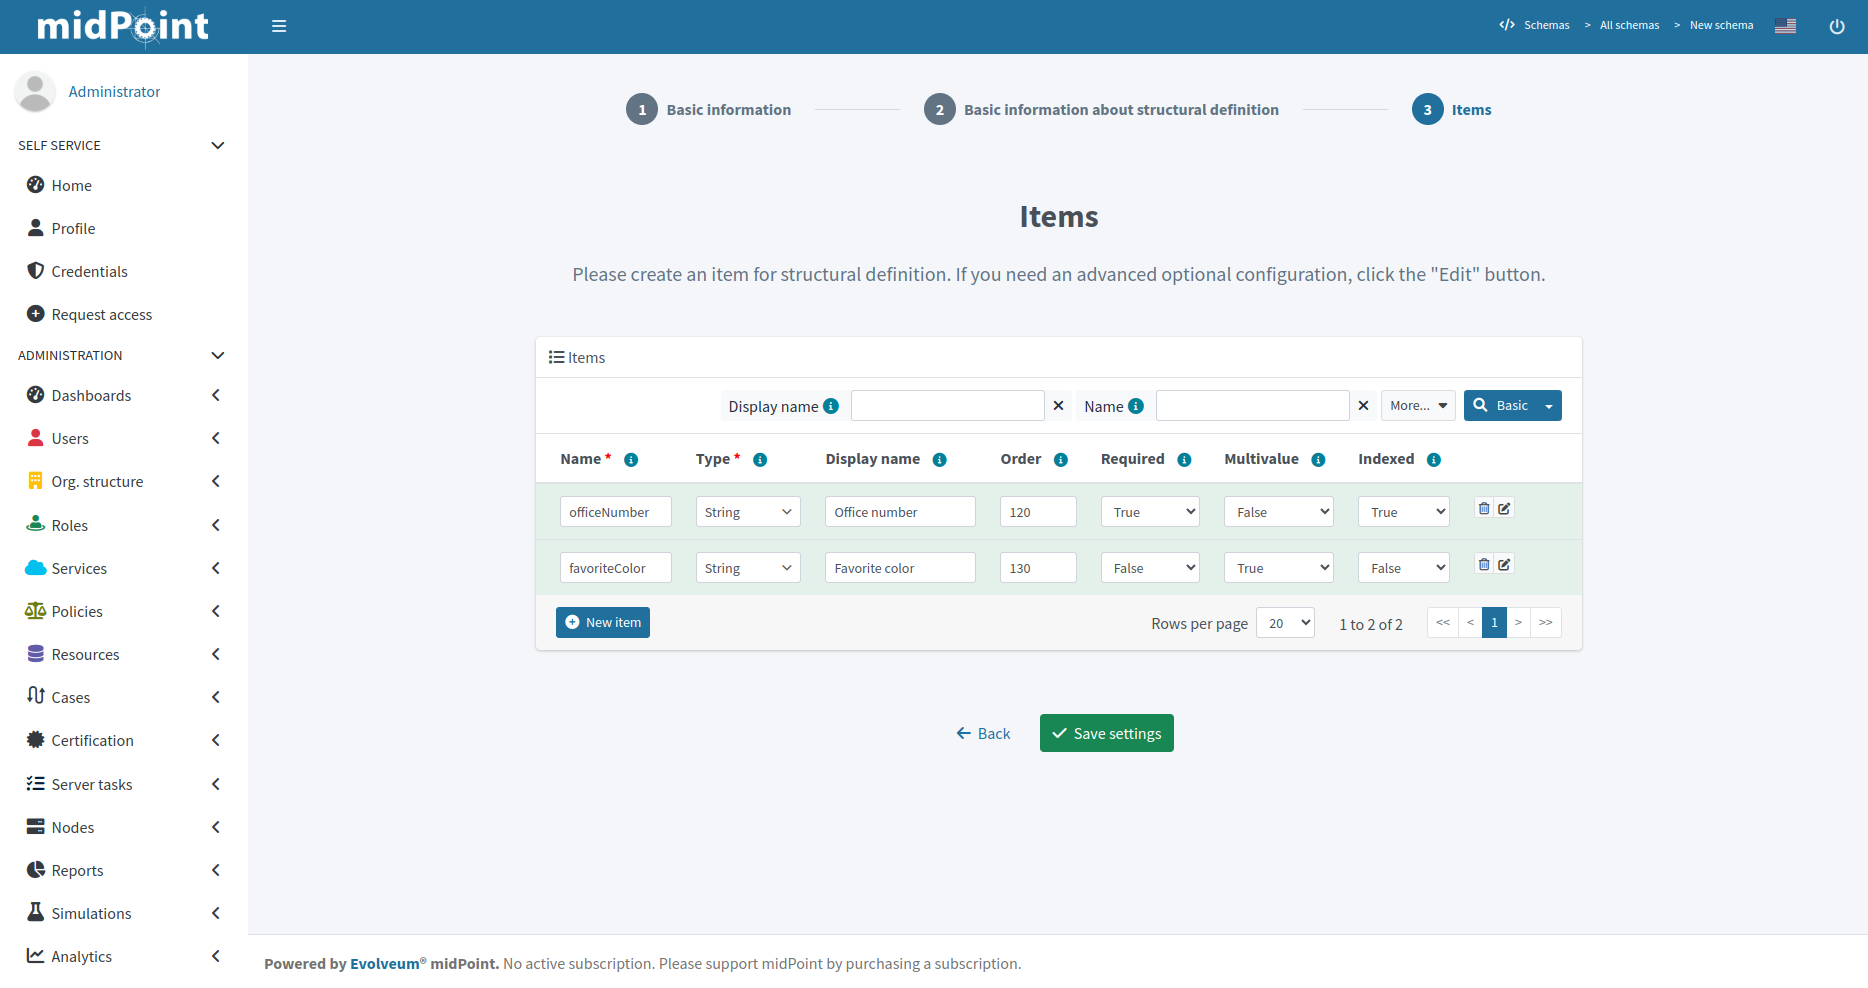Add a New item

(603, 623)
